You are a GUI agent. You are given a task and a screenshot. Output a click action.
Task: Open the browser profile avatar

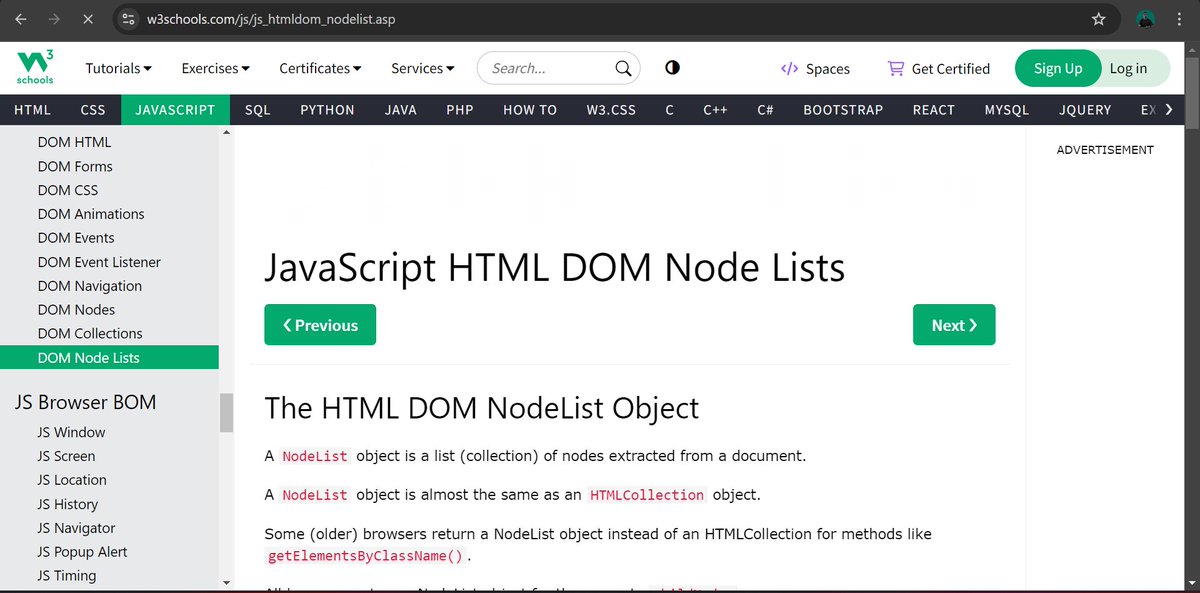pyautogui.click(x=1145, y=19)
